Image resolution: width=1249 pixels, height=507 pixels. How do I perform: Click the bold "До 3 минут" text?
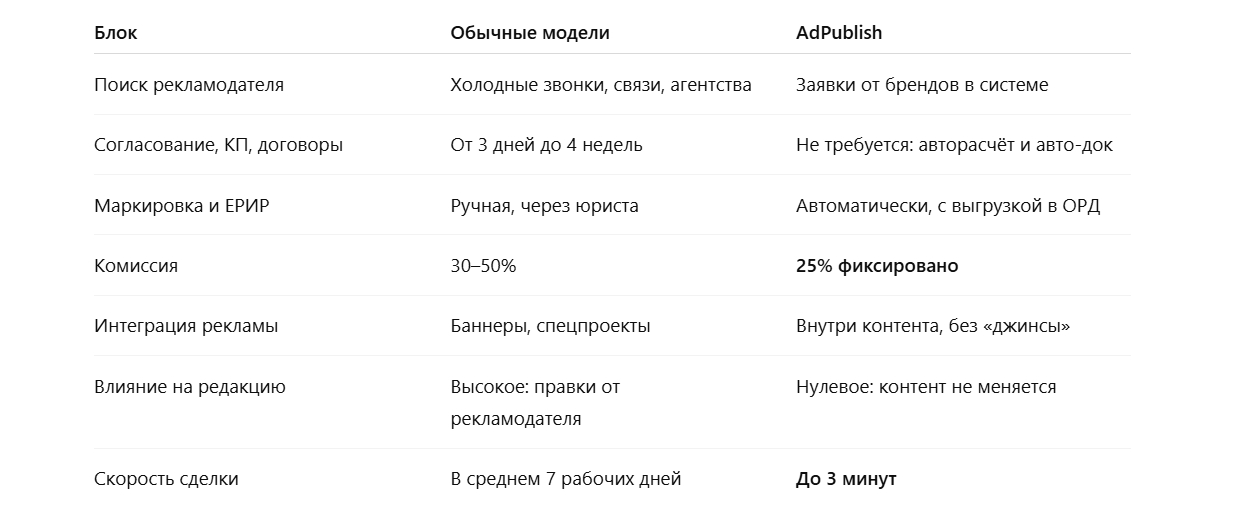(x=845, y=479)
